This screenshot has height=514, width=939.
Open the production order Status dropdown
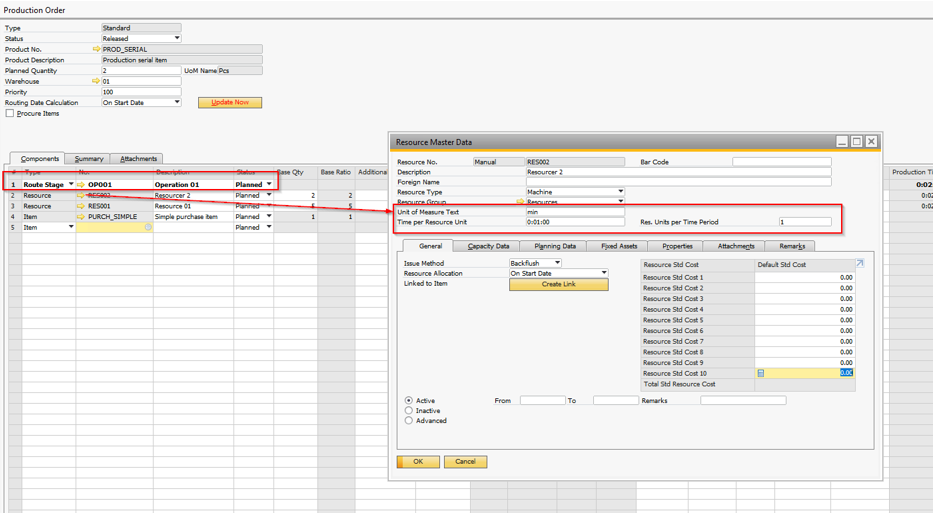[x=177, y=38]
